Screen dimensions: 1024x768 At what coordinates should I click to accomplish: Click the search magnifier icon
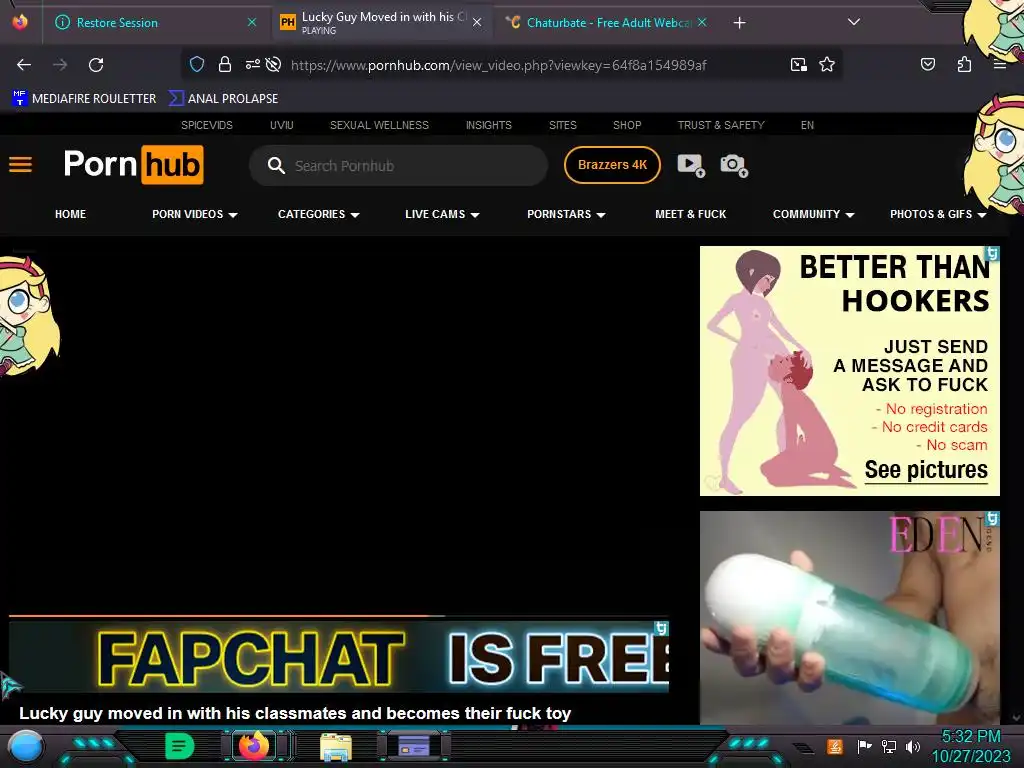click(x=276, y=165)
